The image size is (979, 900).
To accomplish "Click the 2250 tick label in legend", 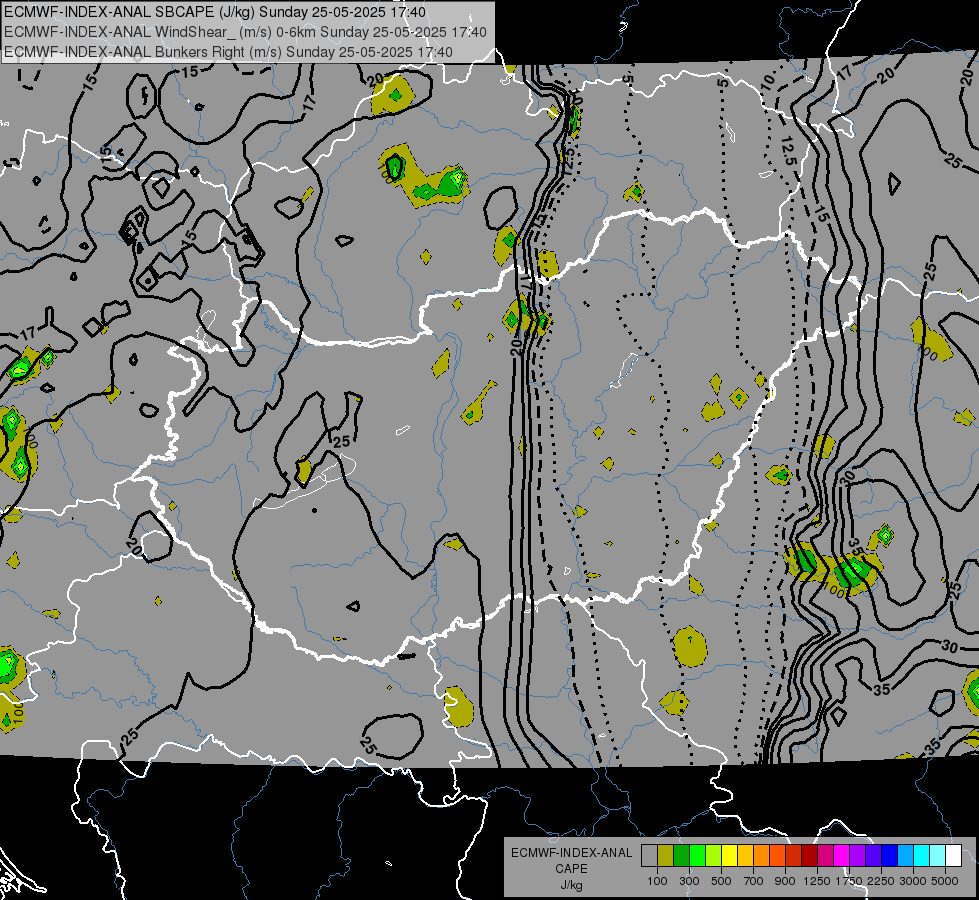I will (x=882, y=881).
